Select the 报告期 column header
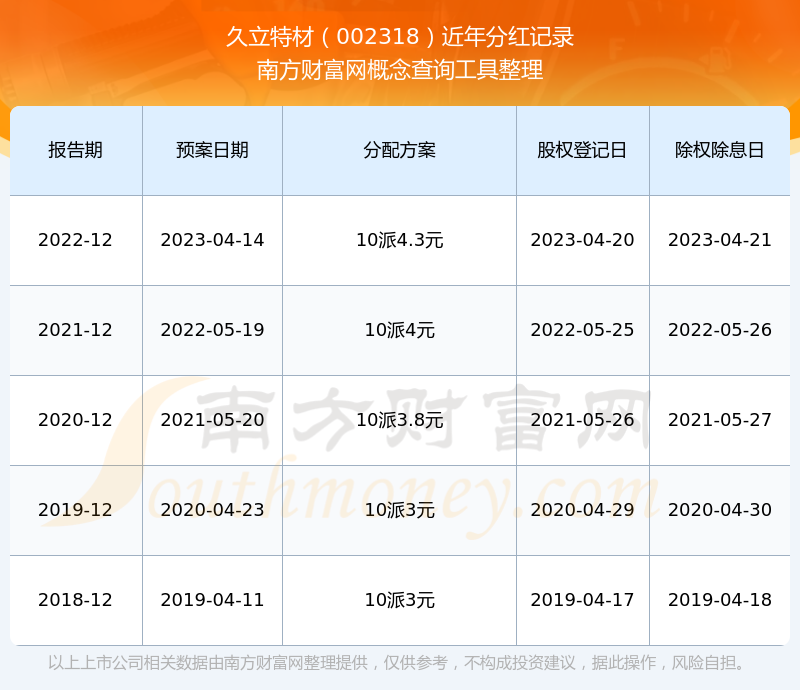The height and width of the screenshot is (690, 800). [x=76, y=150]
